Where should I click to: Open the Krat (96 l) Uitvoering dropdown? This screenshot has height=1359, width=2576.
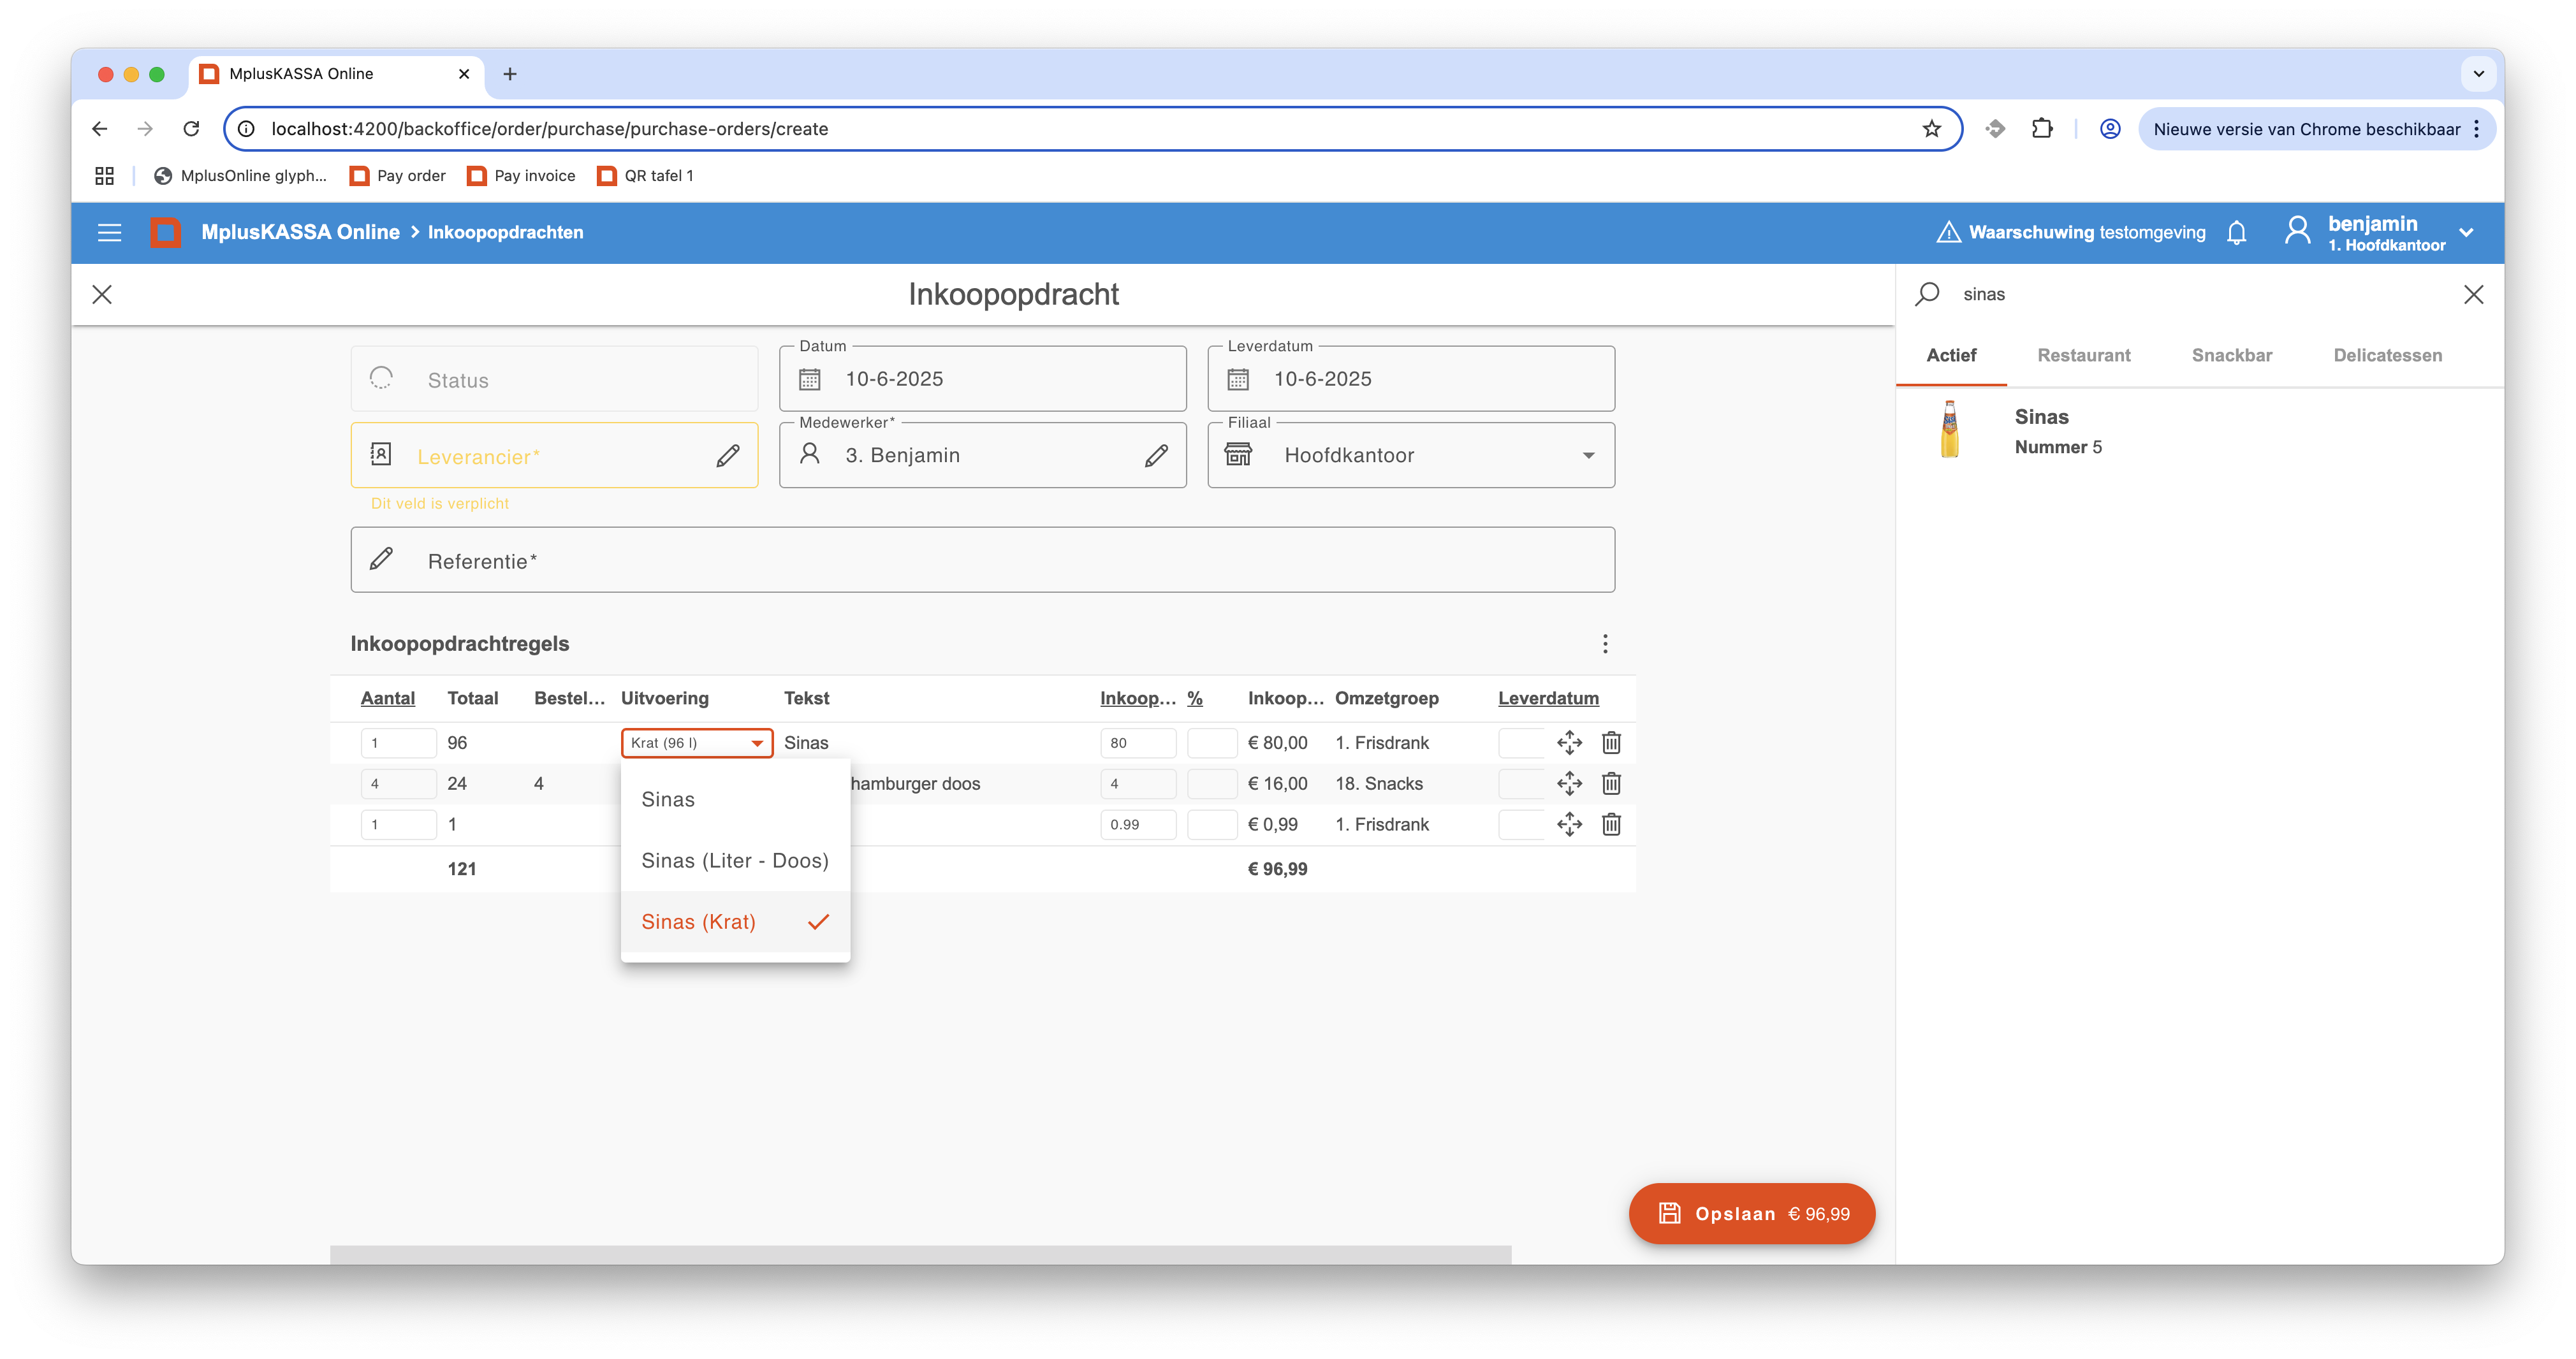pos(697,743)
